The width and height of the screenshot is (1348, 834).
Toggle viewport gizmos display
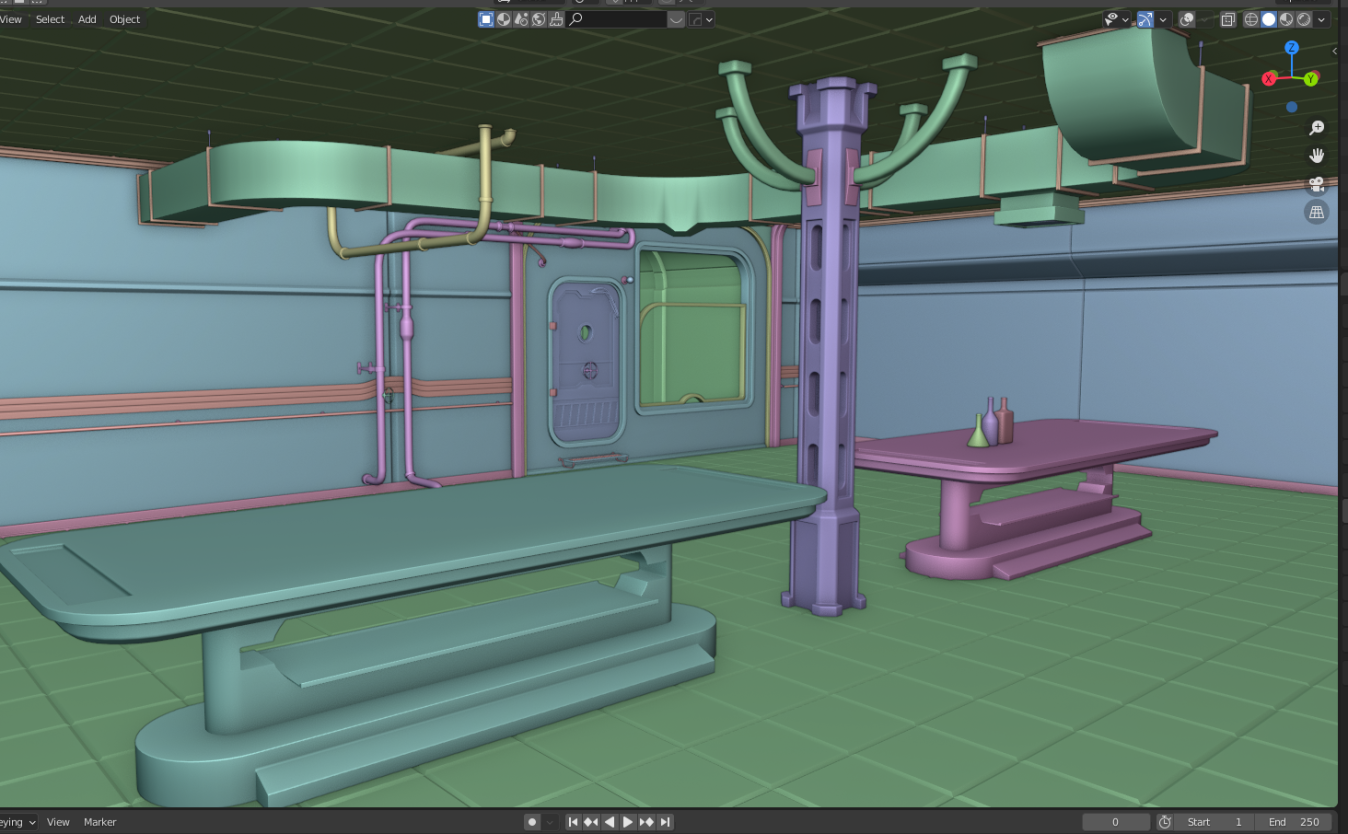click(1146, 19)
